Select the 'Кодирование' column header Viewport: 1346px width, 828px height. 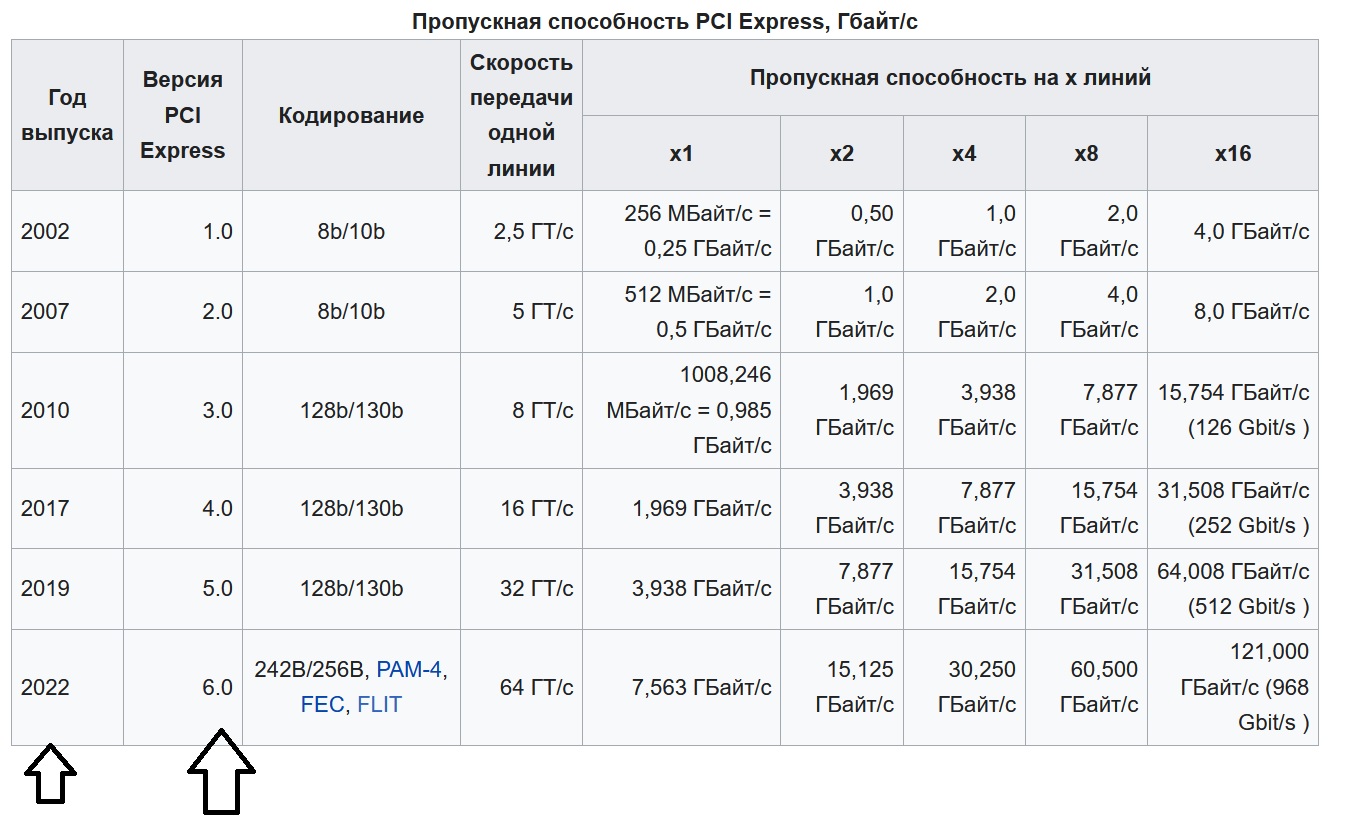(x=351, y=115)
